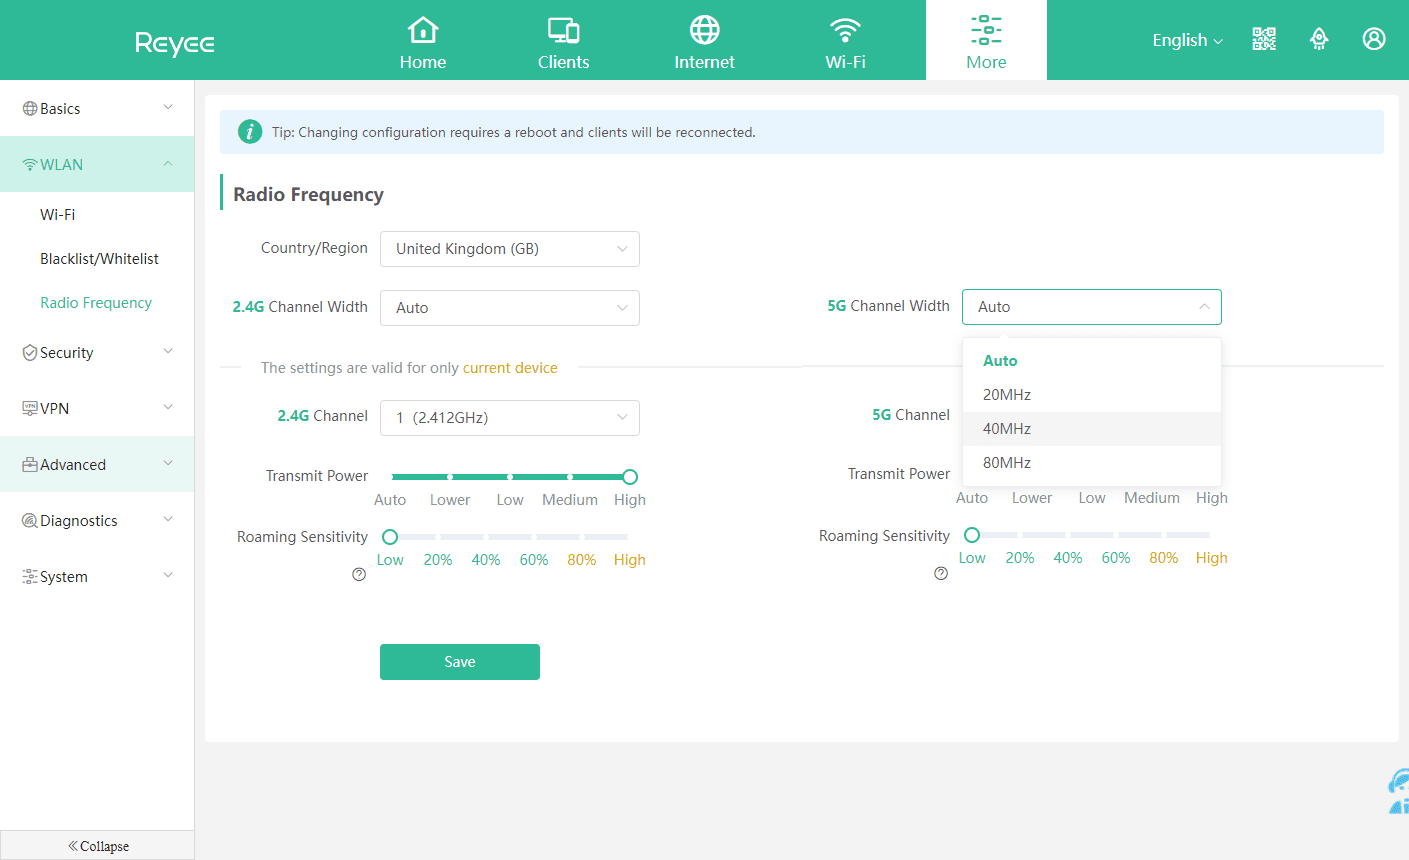Open Blacklist/Whitelist in the sidebar
This screenshot has height=860, width=1409.
point(99,259)
